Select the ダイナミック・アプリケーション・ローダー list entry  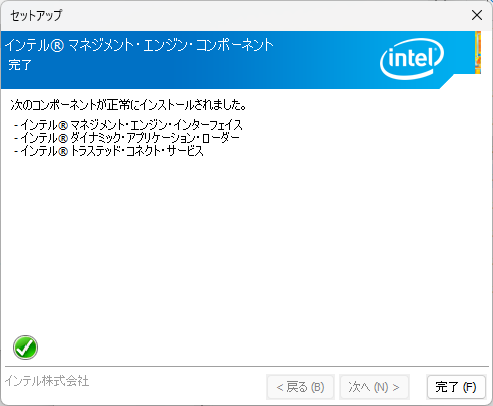tap(127, 138)
